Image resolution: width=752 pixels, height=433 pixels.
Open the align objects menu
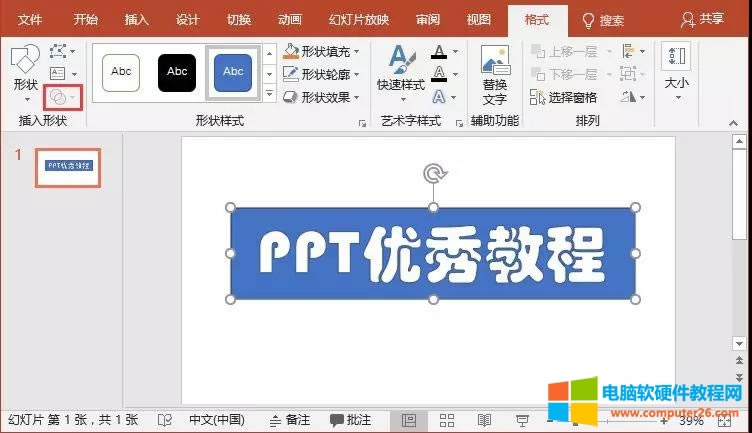point(633,51)
